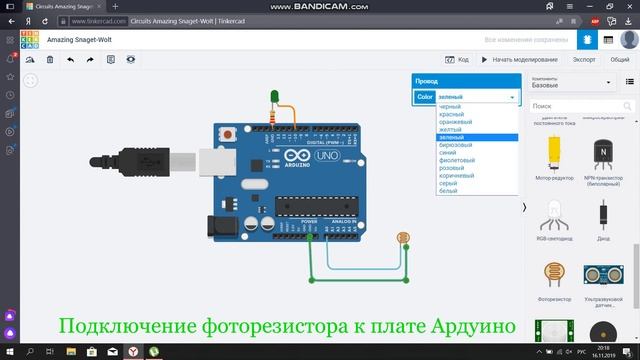640x360 pixels.
Task: Open browser downloads icon
Action: pos(628,21)
